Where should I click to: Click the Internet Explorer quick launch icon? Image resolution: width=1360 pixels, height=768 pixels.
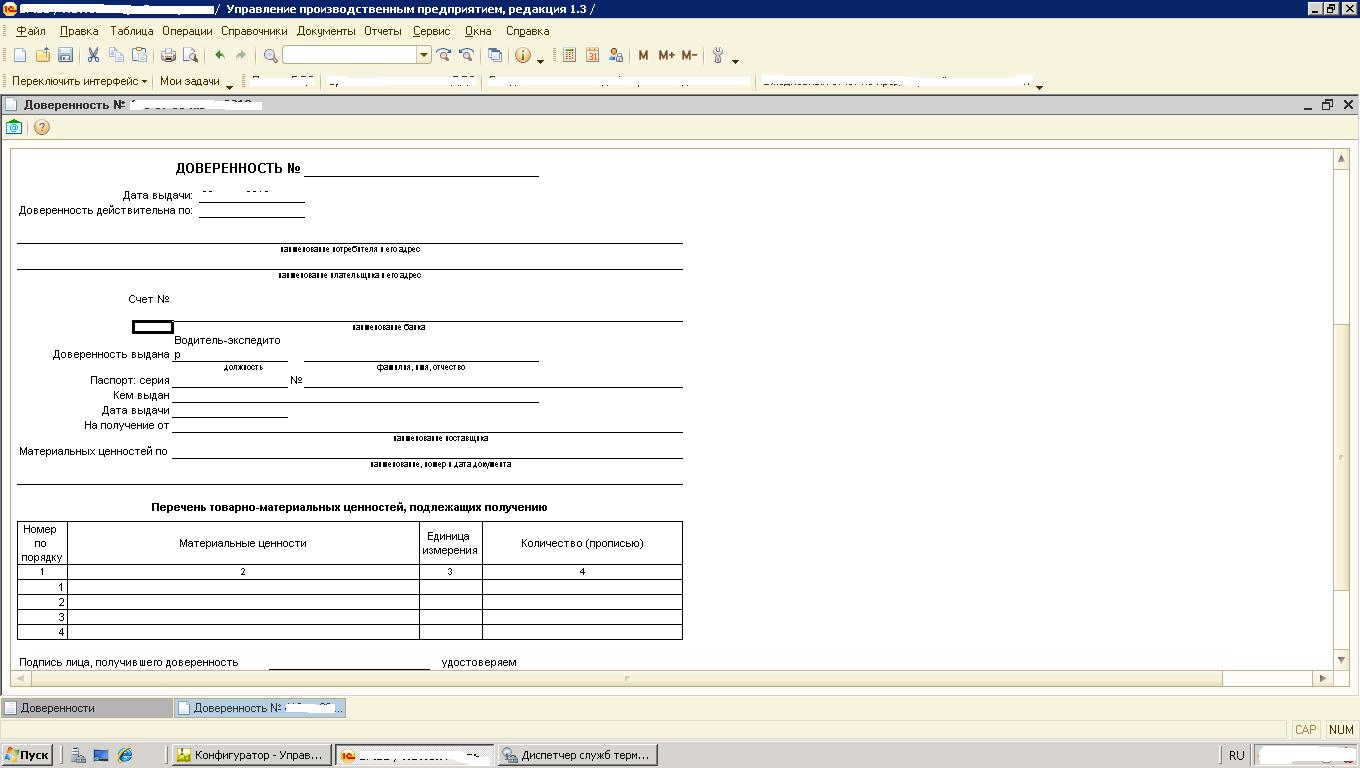point(125,755)
